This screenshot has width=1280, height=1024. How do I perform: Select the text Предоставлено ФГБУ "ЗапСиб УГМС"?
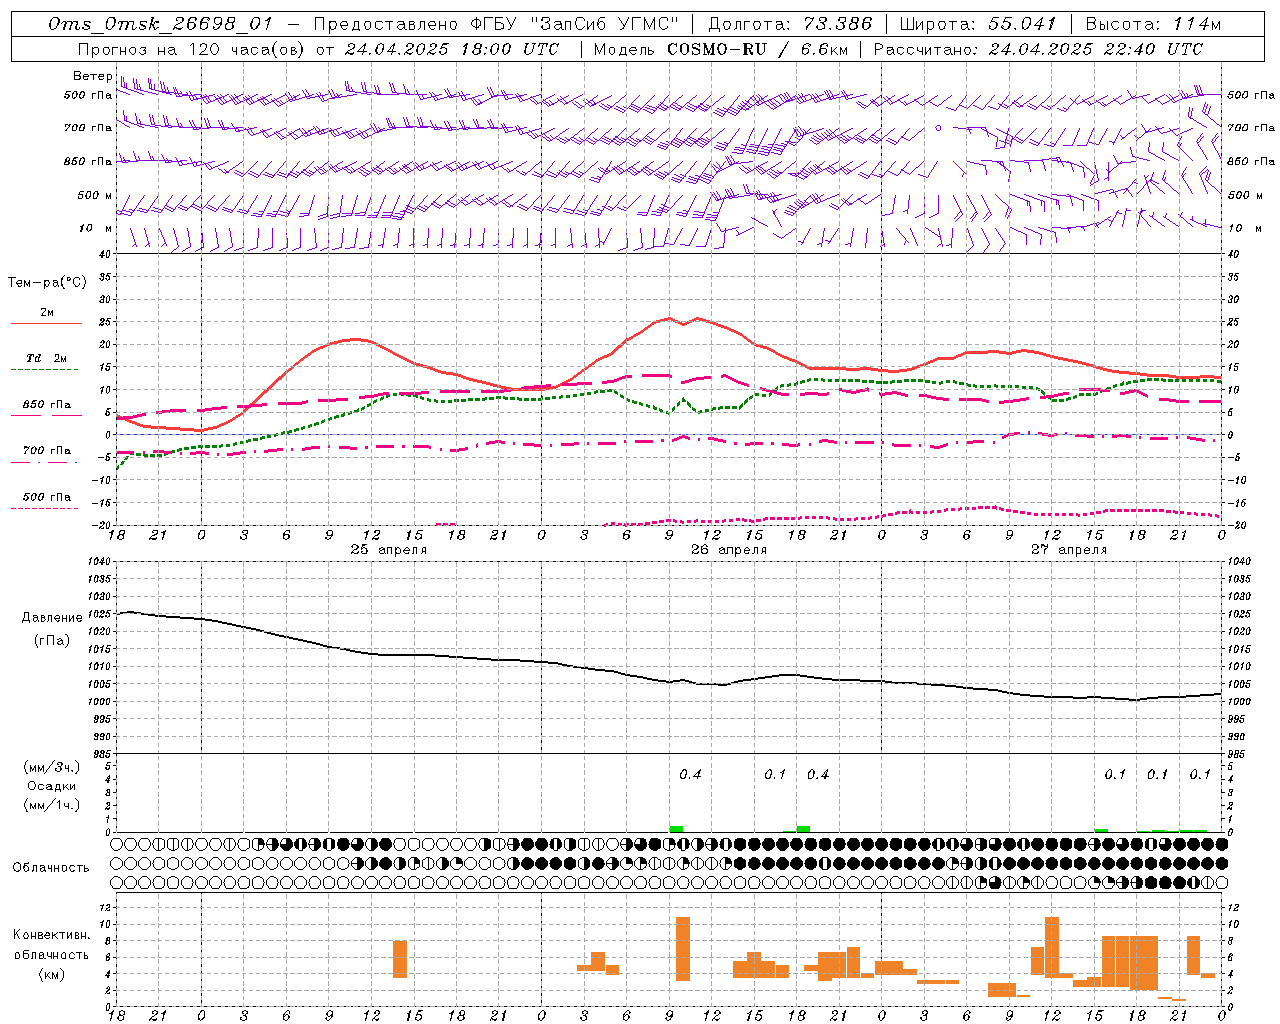tap(496, 24)
